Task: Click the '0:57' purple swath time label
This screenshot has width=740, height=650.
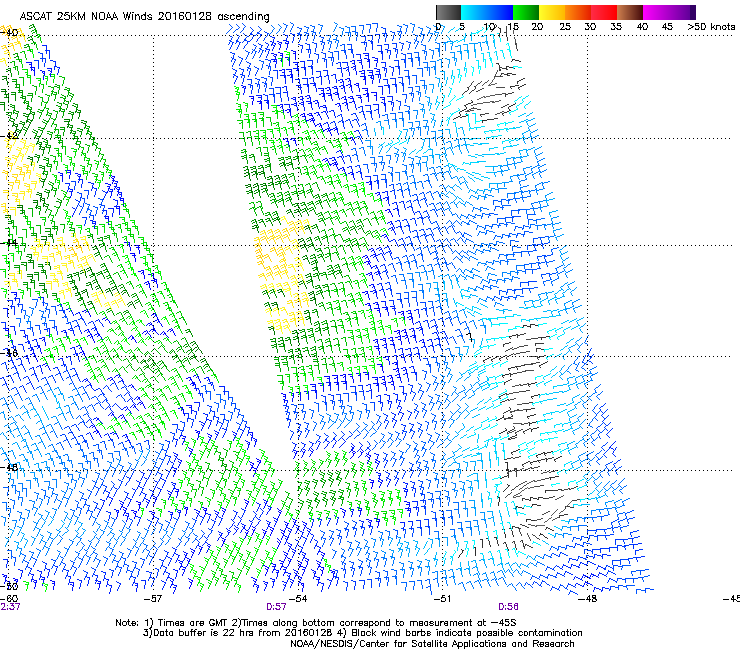Action: pyautogui.click(x=276, y=607)
